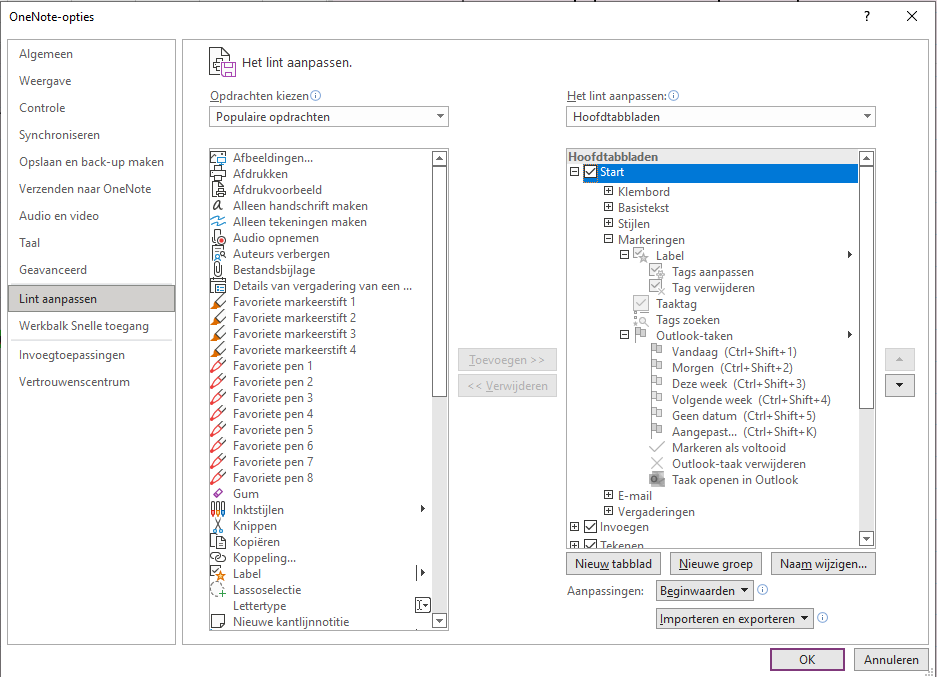
Task: Click the Nieuwe kantlijnnotitie icon
Action: point(218,622)
